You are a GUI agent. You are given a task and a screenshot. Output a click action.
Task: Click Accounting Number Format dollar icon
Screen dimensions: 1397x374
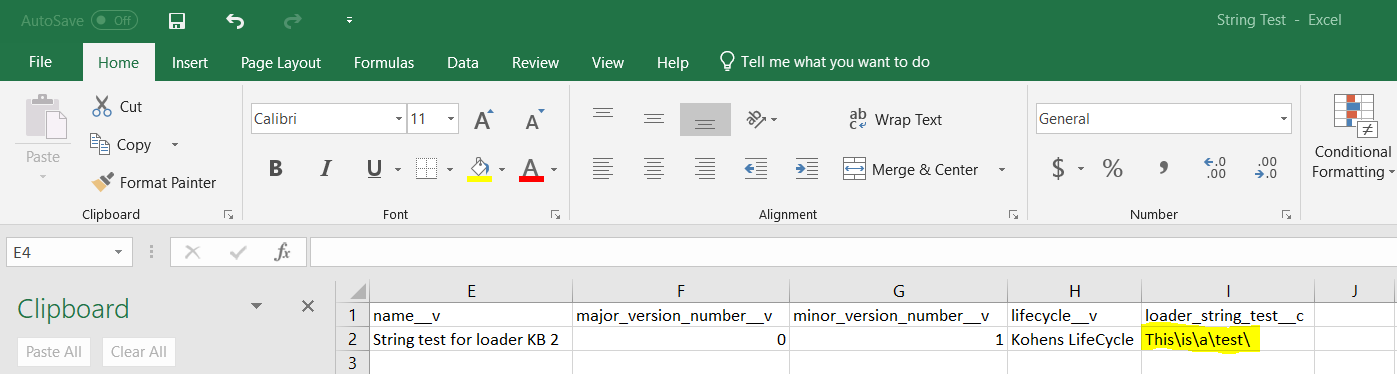pos(1058,168)
